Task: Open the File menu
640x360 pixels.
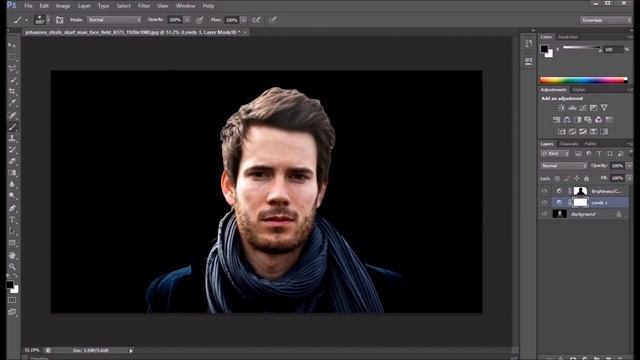Action: point(28,6)
